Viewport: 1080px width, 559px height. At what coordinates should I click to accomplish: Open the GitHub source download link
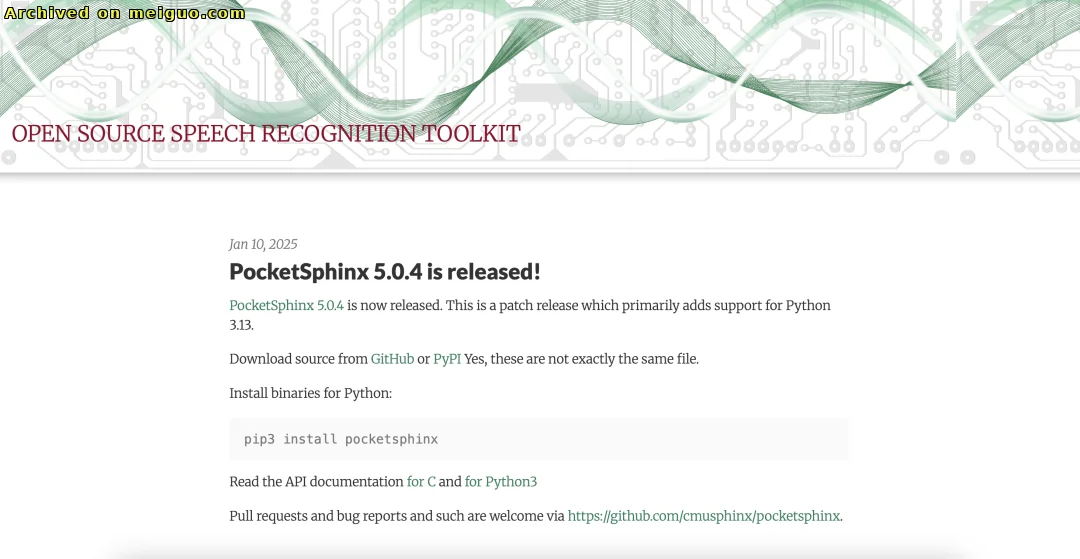392,359
